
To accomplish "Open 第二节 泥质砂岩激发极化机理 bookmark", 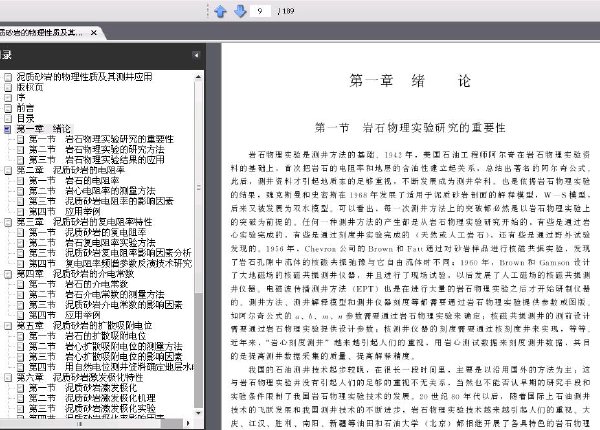I will (x=92, y=398).
